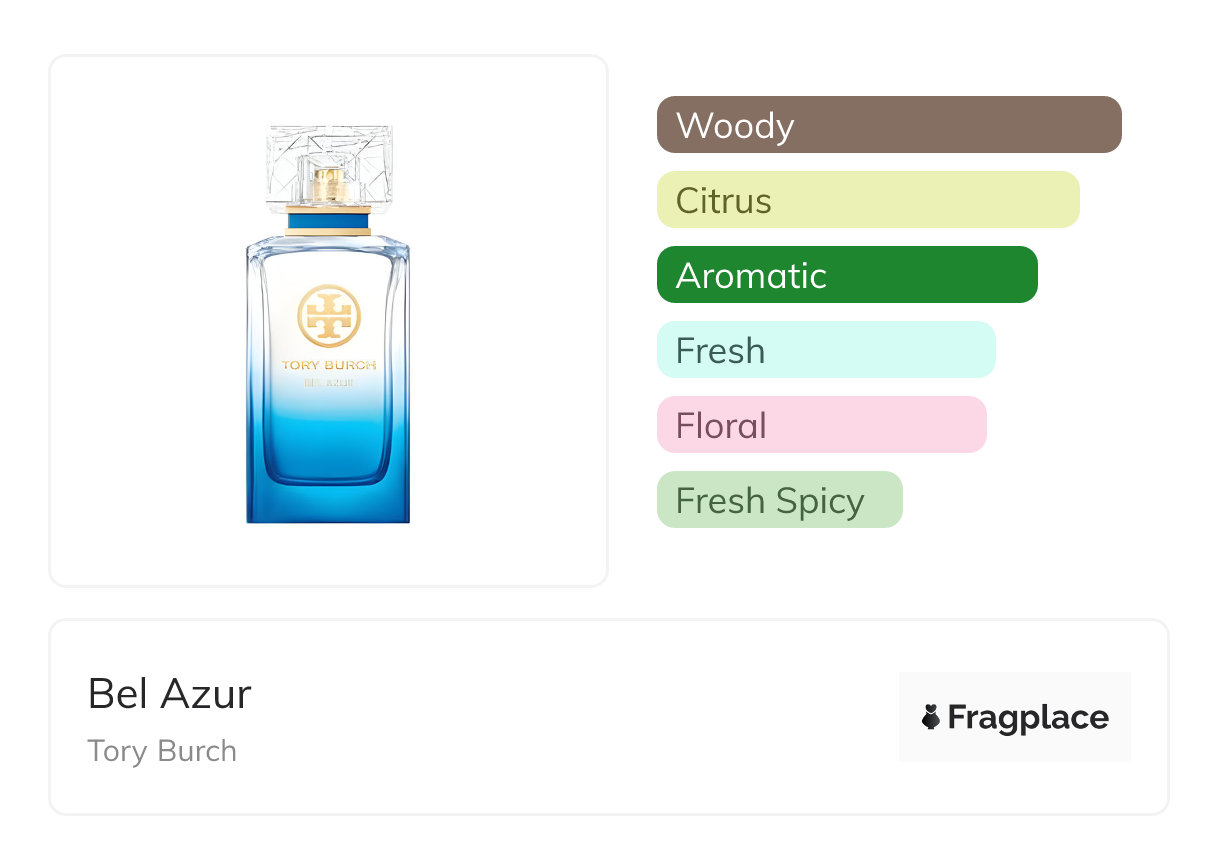Click the blue collar ring on the bottle neck
This screenshot has width=1218, height=864.
(329, 221)
